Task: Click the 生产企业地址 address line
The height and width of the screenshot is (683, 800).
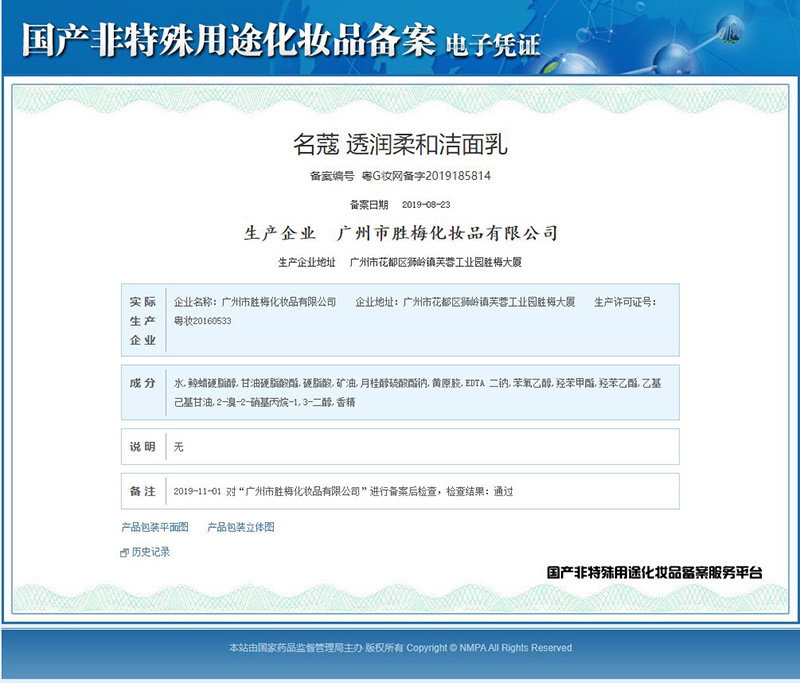Action: coord(400,262)
